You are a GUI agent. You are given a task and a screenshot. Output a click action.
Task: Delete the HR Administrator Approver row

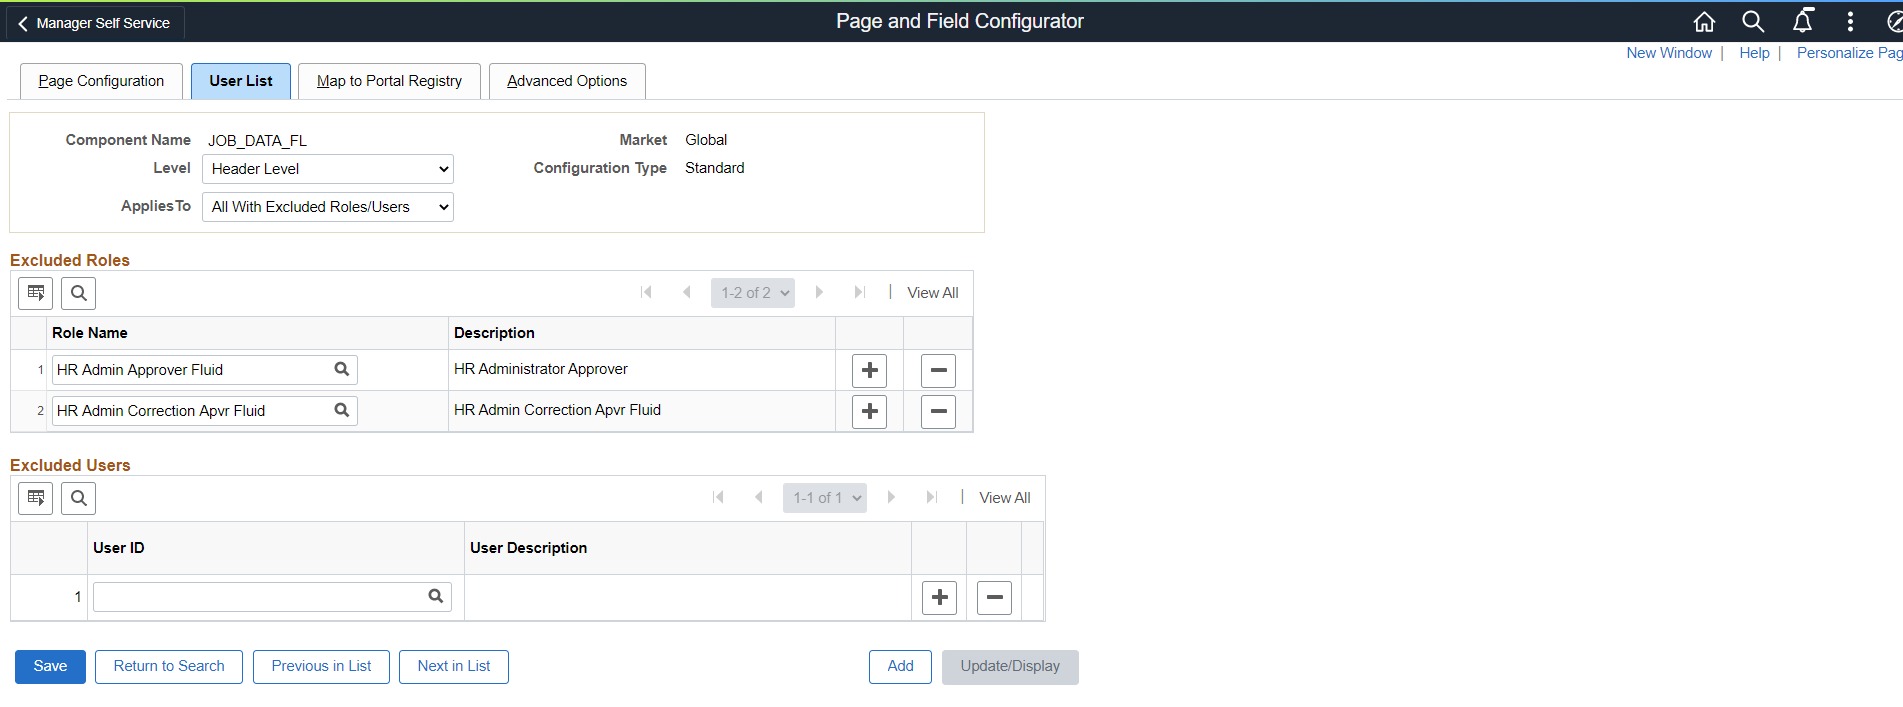(x=938, y=370)
